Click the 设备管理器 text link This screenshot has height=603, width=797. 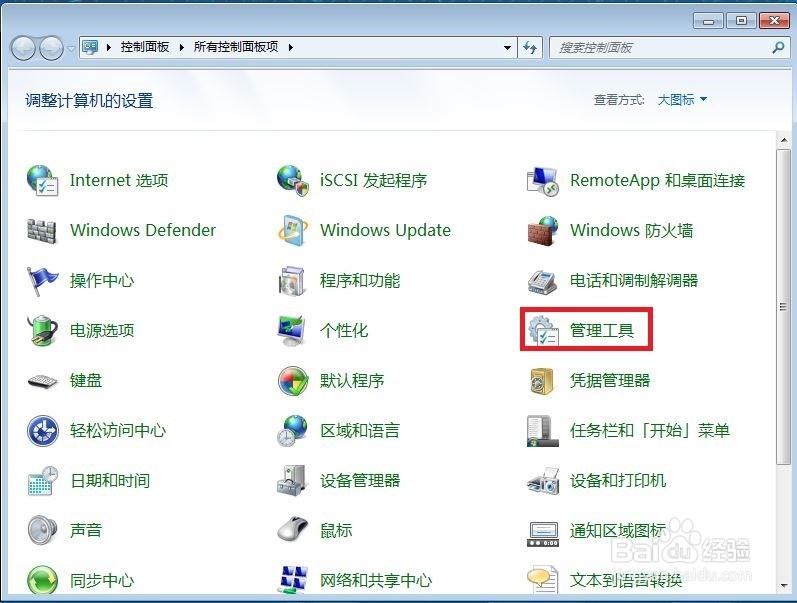360,480
